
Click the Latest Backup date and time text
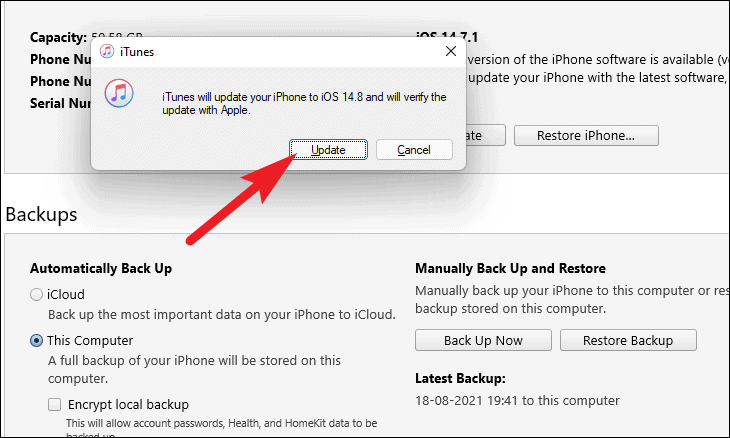pos(517,400)
